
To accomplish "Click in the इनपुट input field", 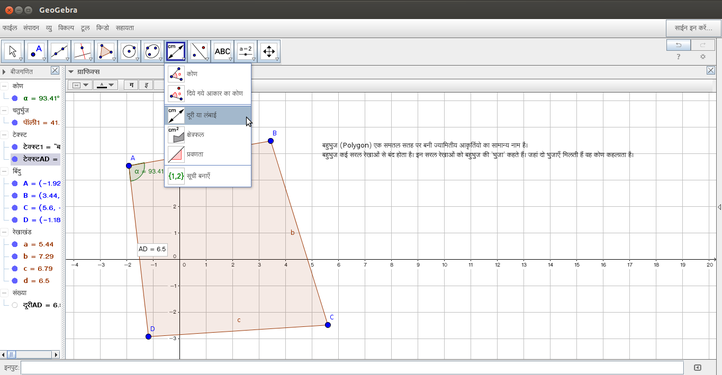I will (352, 367).
